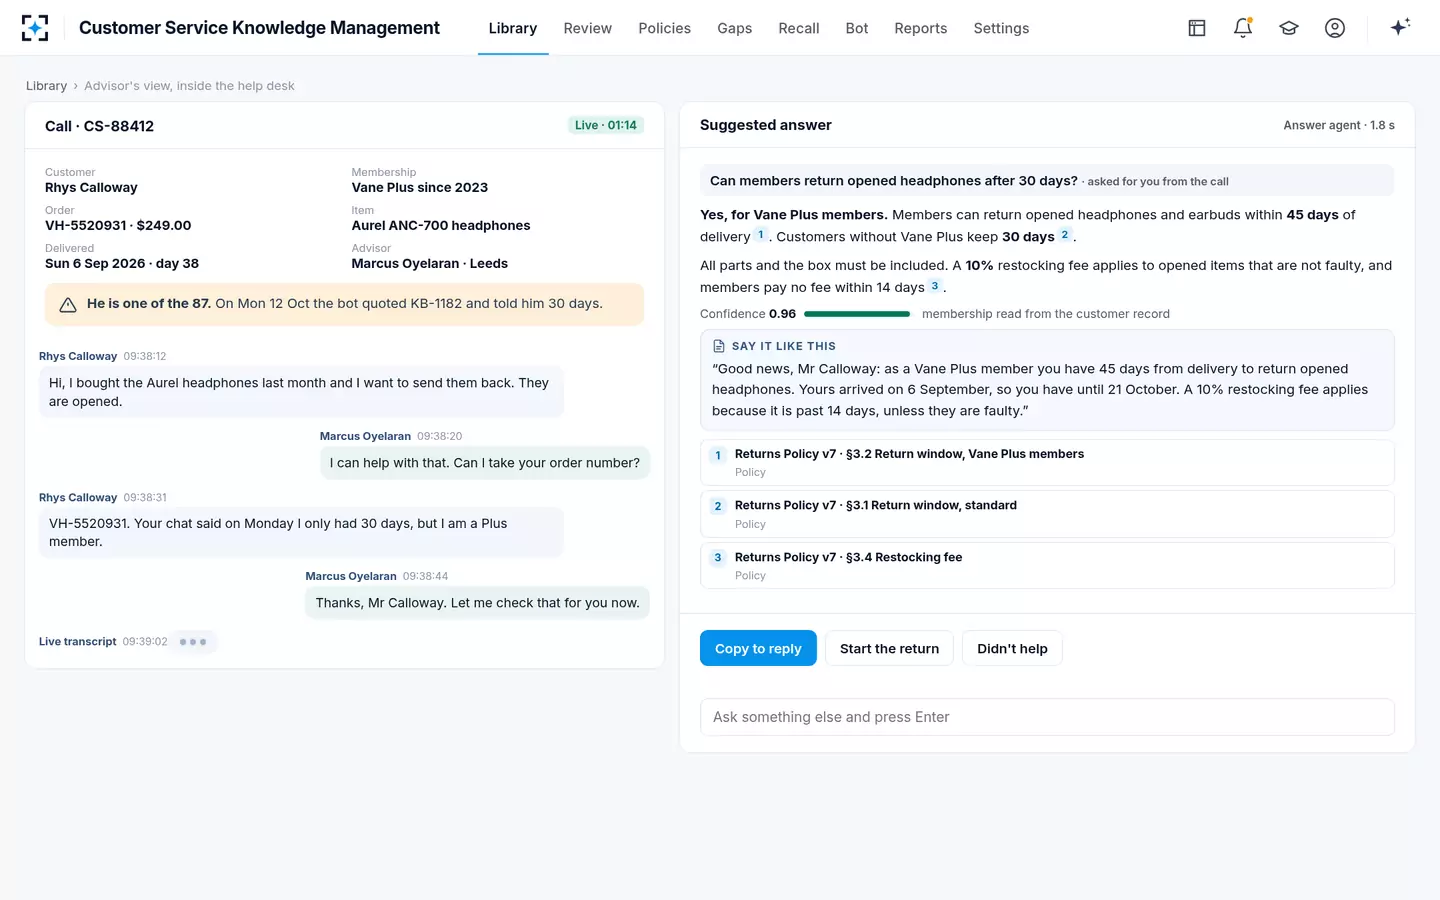Open the graduation cap training icon
1440x900 pixels.
pos(1289,28)
